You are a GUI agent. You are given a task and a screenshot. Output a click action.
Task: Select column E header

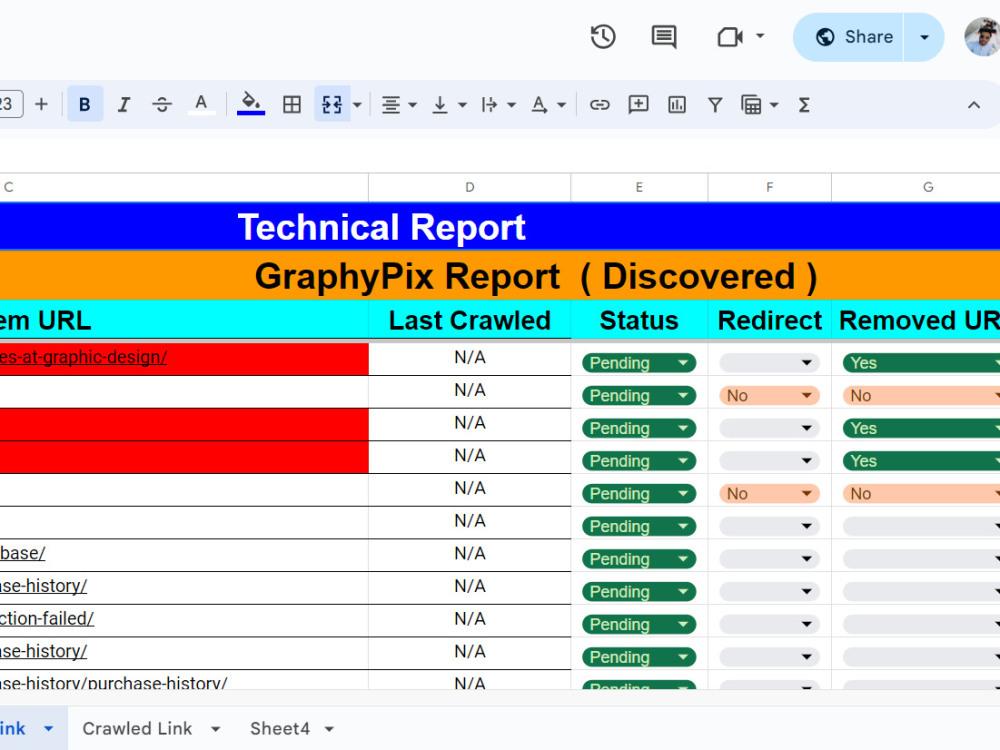point(639,188)
